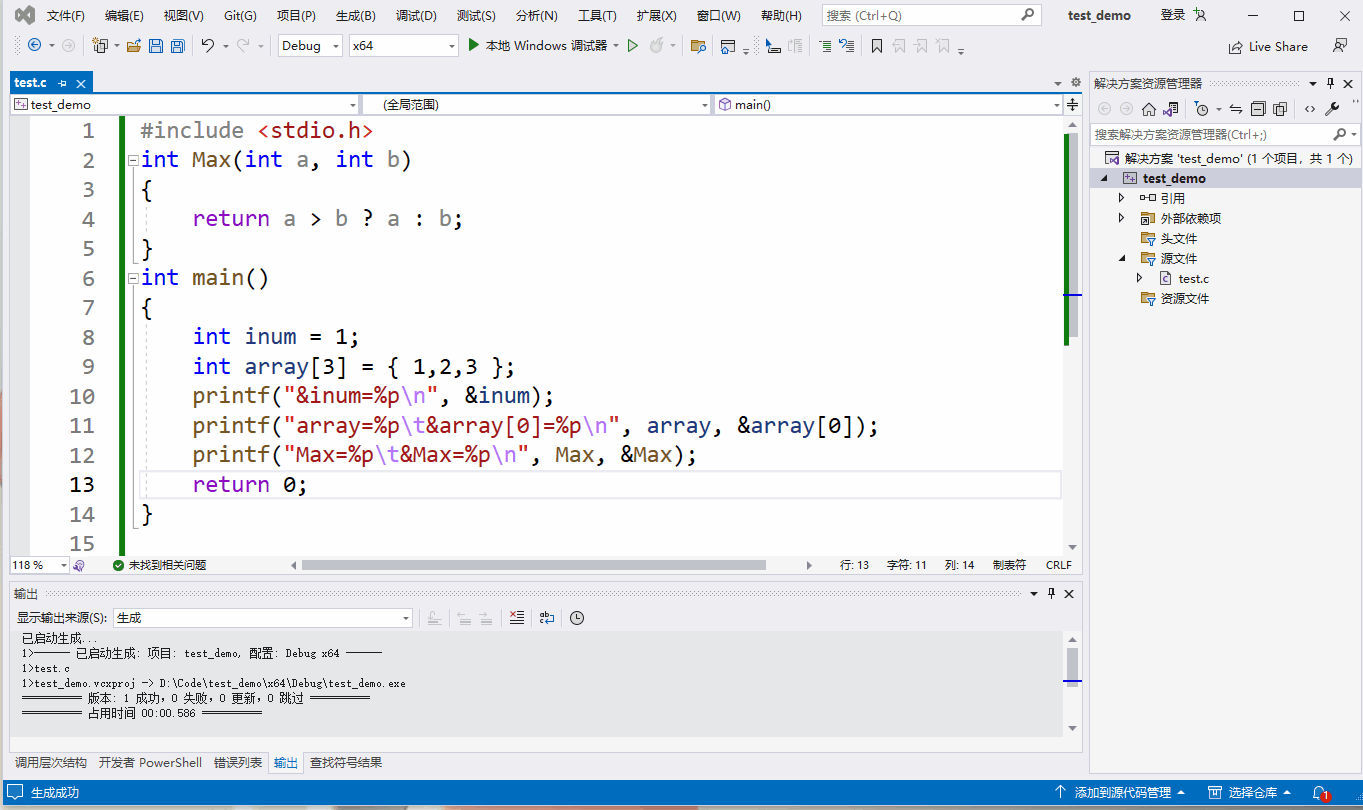This screenshot has width=1363, height=810.
Task: Toggle bookmark on current line
Action: 876,46
